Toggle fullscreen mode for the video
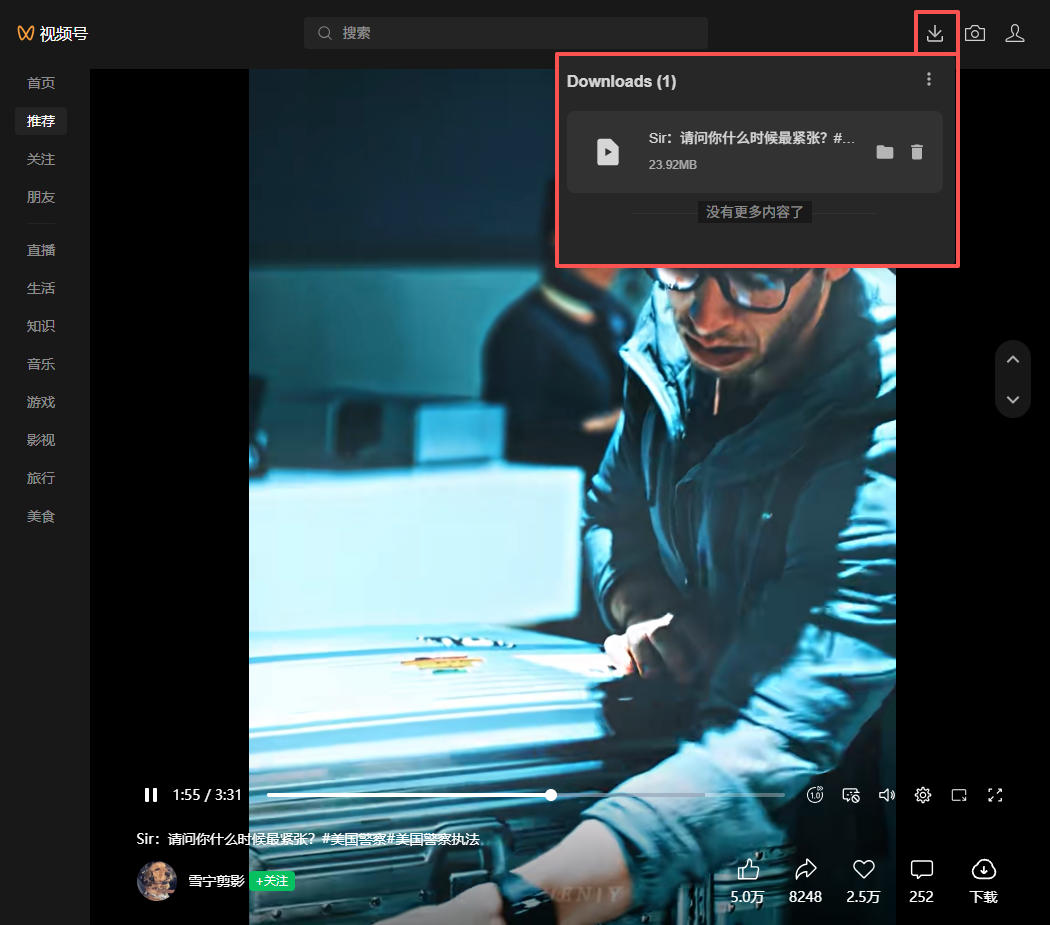This screenshot has height=925, width=1050. 995,795
